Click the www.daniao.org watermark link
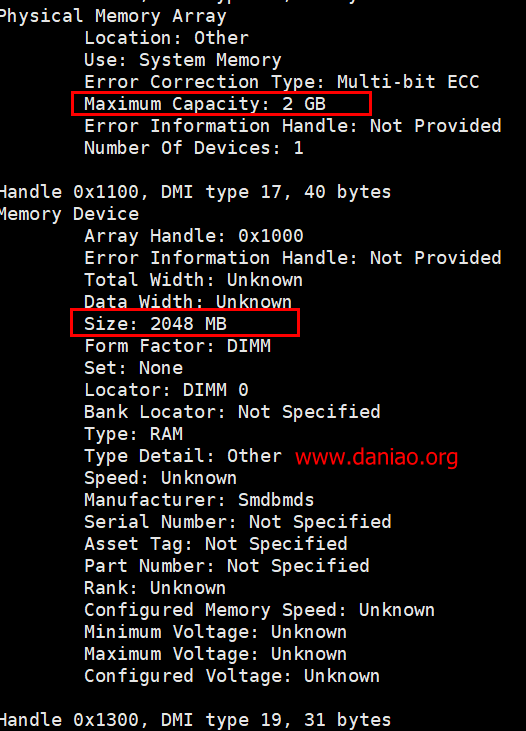This screenshot has height=731, width=526. pyautogui.click(x=376, y=456)
